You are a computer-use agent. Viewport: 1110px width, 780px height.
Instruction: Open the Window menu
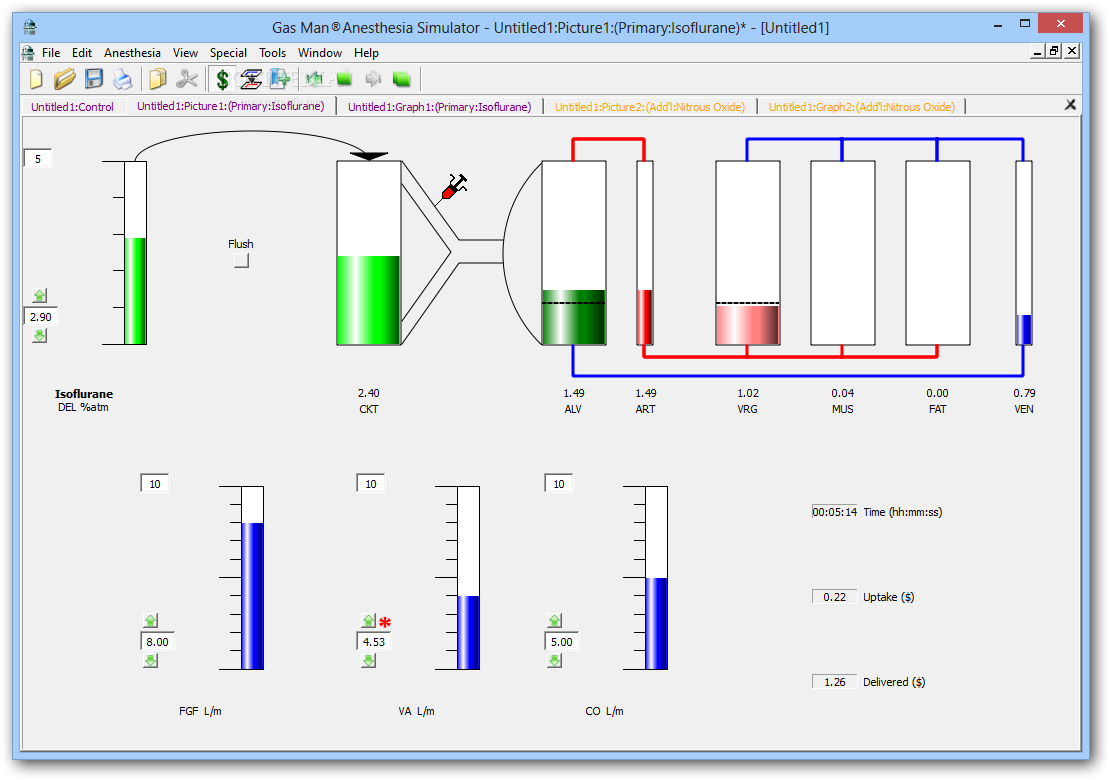(320, 52)
